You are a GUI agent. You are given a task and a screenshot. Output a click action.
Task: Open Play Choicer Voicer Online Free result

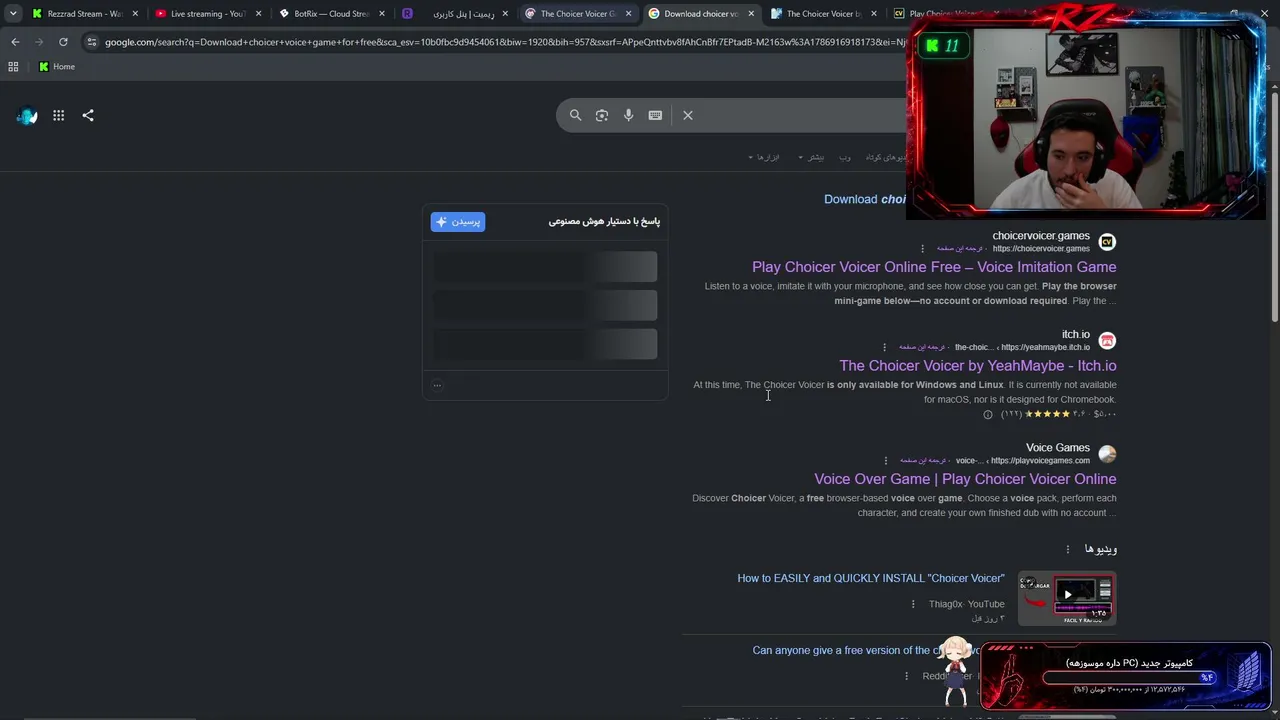pos(934,267)
